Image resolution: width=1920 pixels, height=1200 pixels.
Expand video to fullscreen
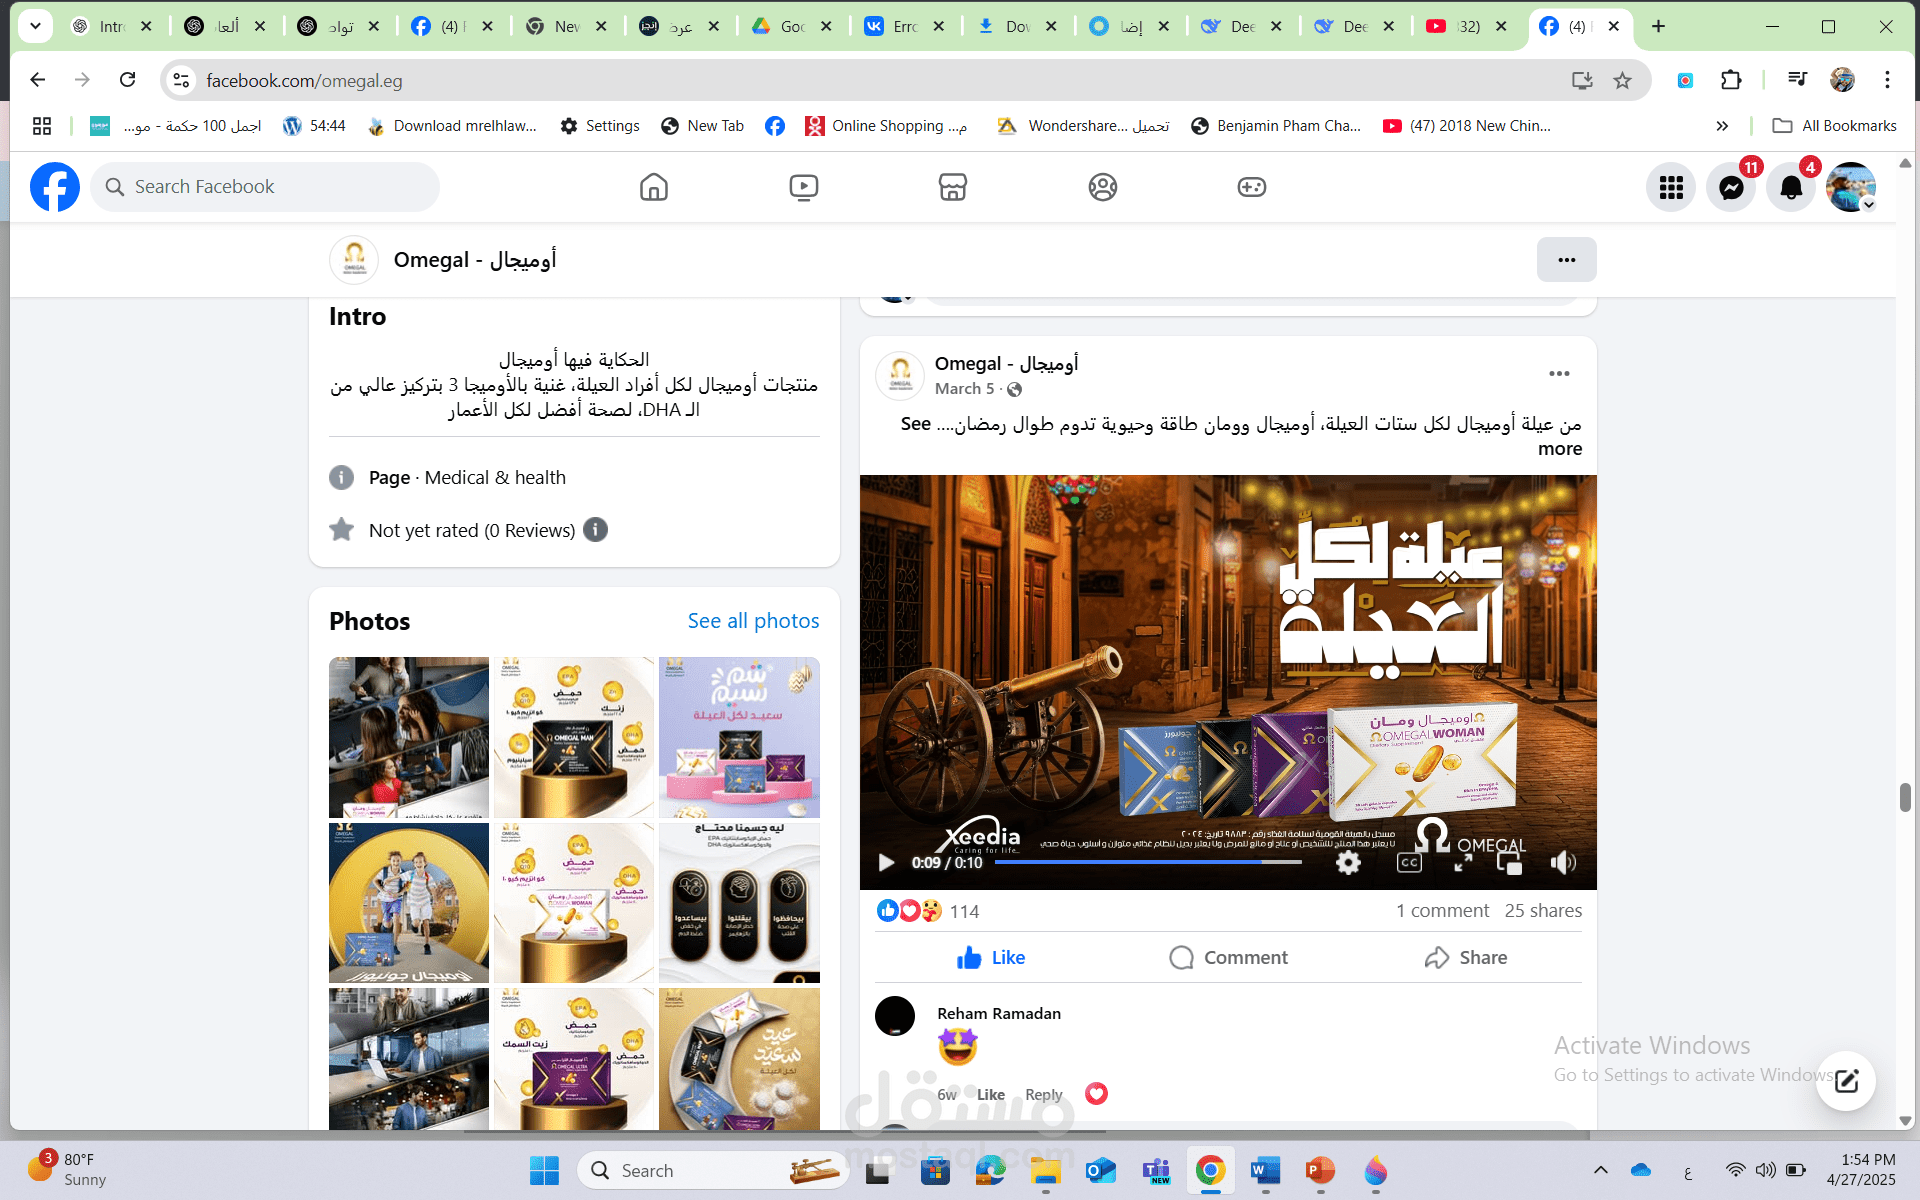[1463, 862]
